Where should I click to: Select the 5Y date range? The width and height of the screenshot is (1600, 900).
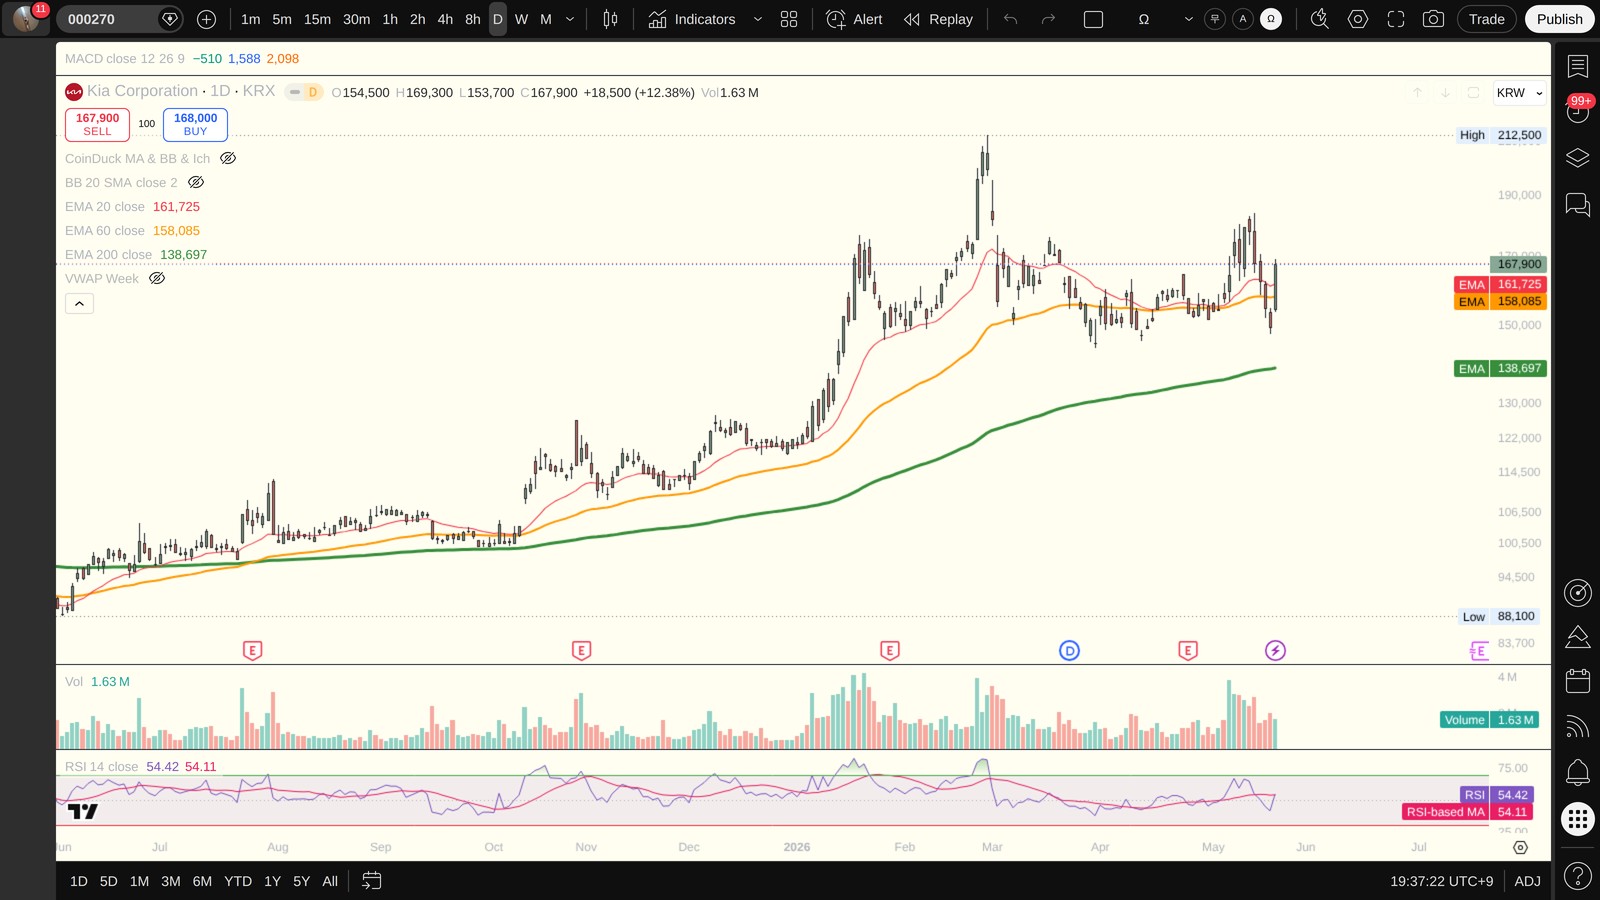pos(301,881)
